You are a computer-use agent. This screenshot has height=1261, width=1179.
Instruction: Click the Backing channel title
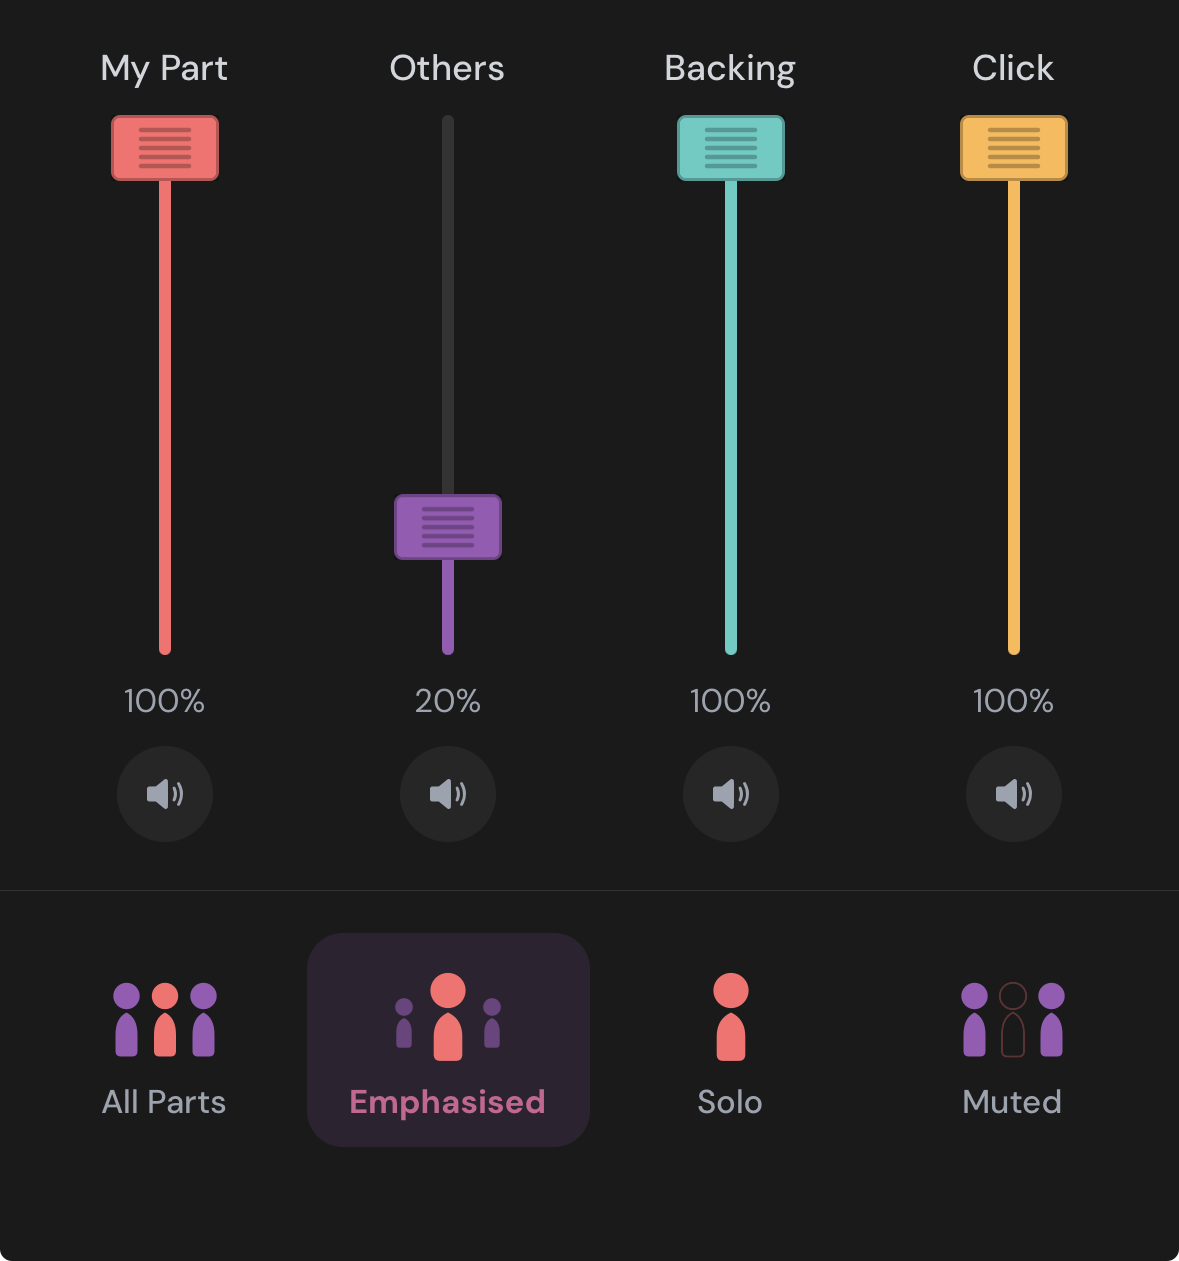(x=730, y=69)
